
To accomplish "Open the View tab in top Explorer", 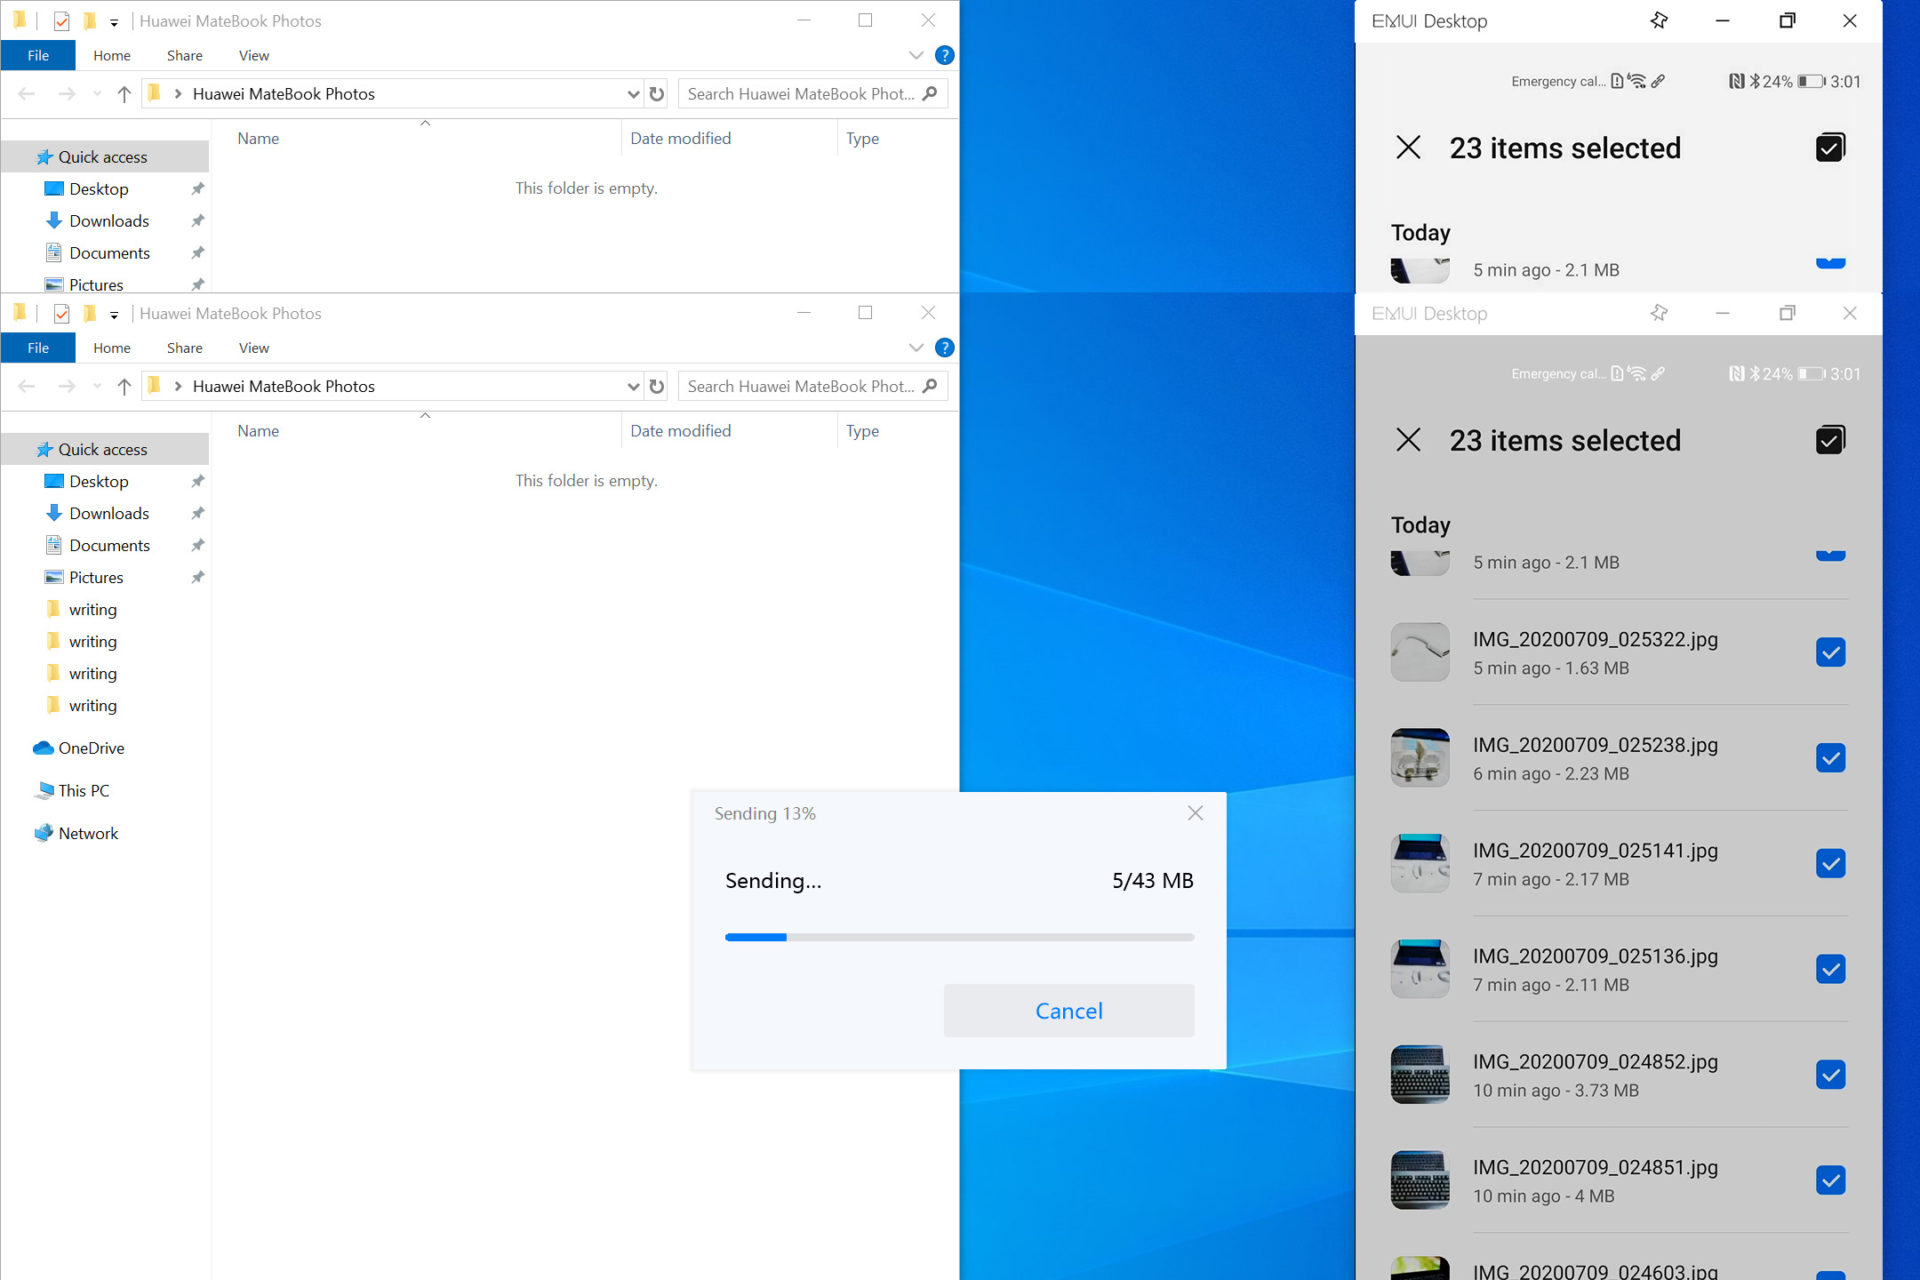I will click(253, 55).
